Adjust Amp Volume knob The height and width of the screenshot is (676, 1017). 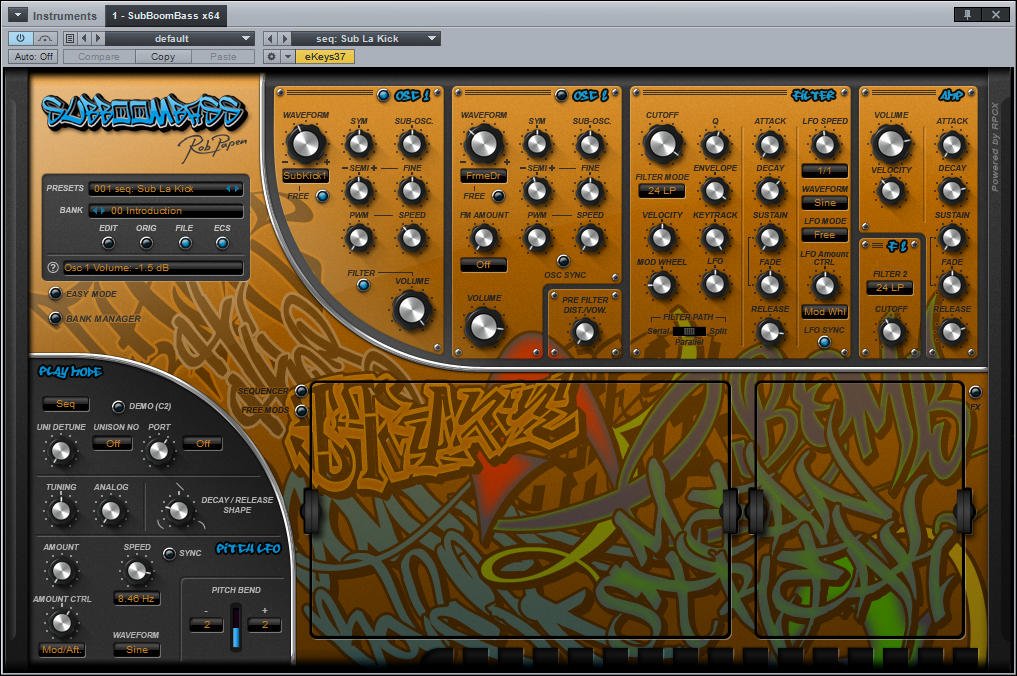pos(891,143)
